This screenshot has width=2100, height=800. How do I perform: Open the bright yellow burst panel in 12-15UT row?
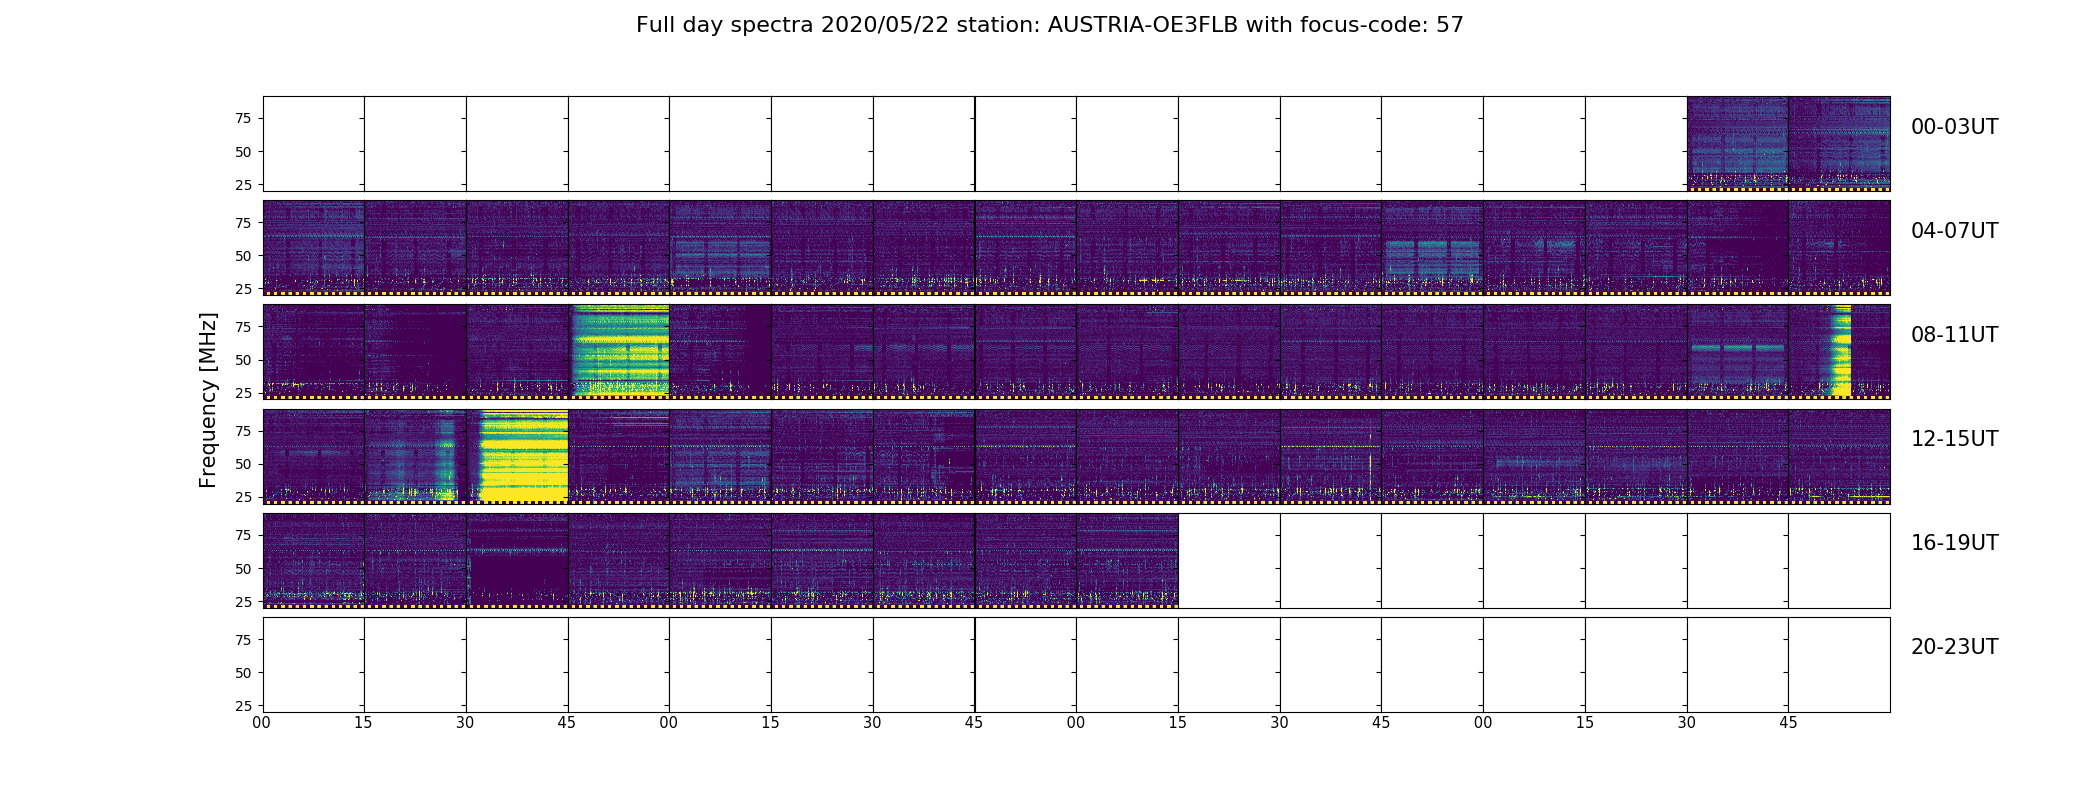pyautogui.click(x=517, y=456)
